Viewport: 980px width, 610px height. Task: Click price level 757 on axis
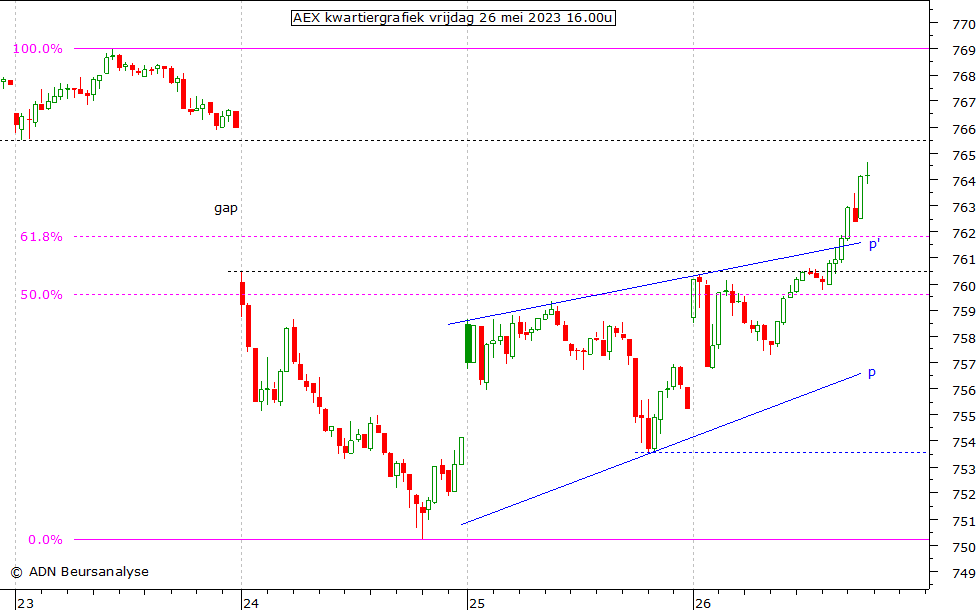tap(963, 364)
